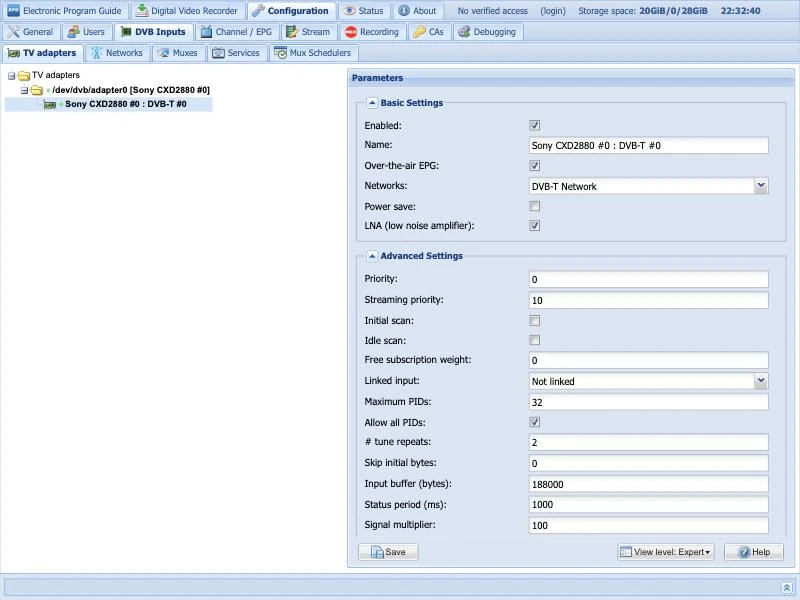Screen dimensions: 800x600
Task: Open the Status tab eye icon
Action: 349,11
